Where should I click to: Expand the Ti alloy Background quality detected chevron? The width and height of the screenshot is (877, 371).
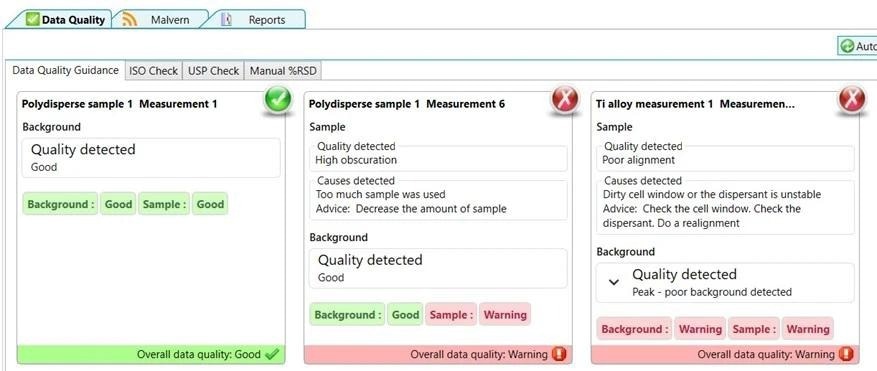(614, 282)
